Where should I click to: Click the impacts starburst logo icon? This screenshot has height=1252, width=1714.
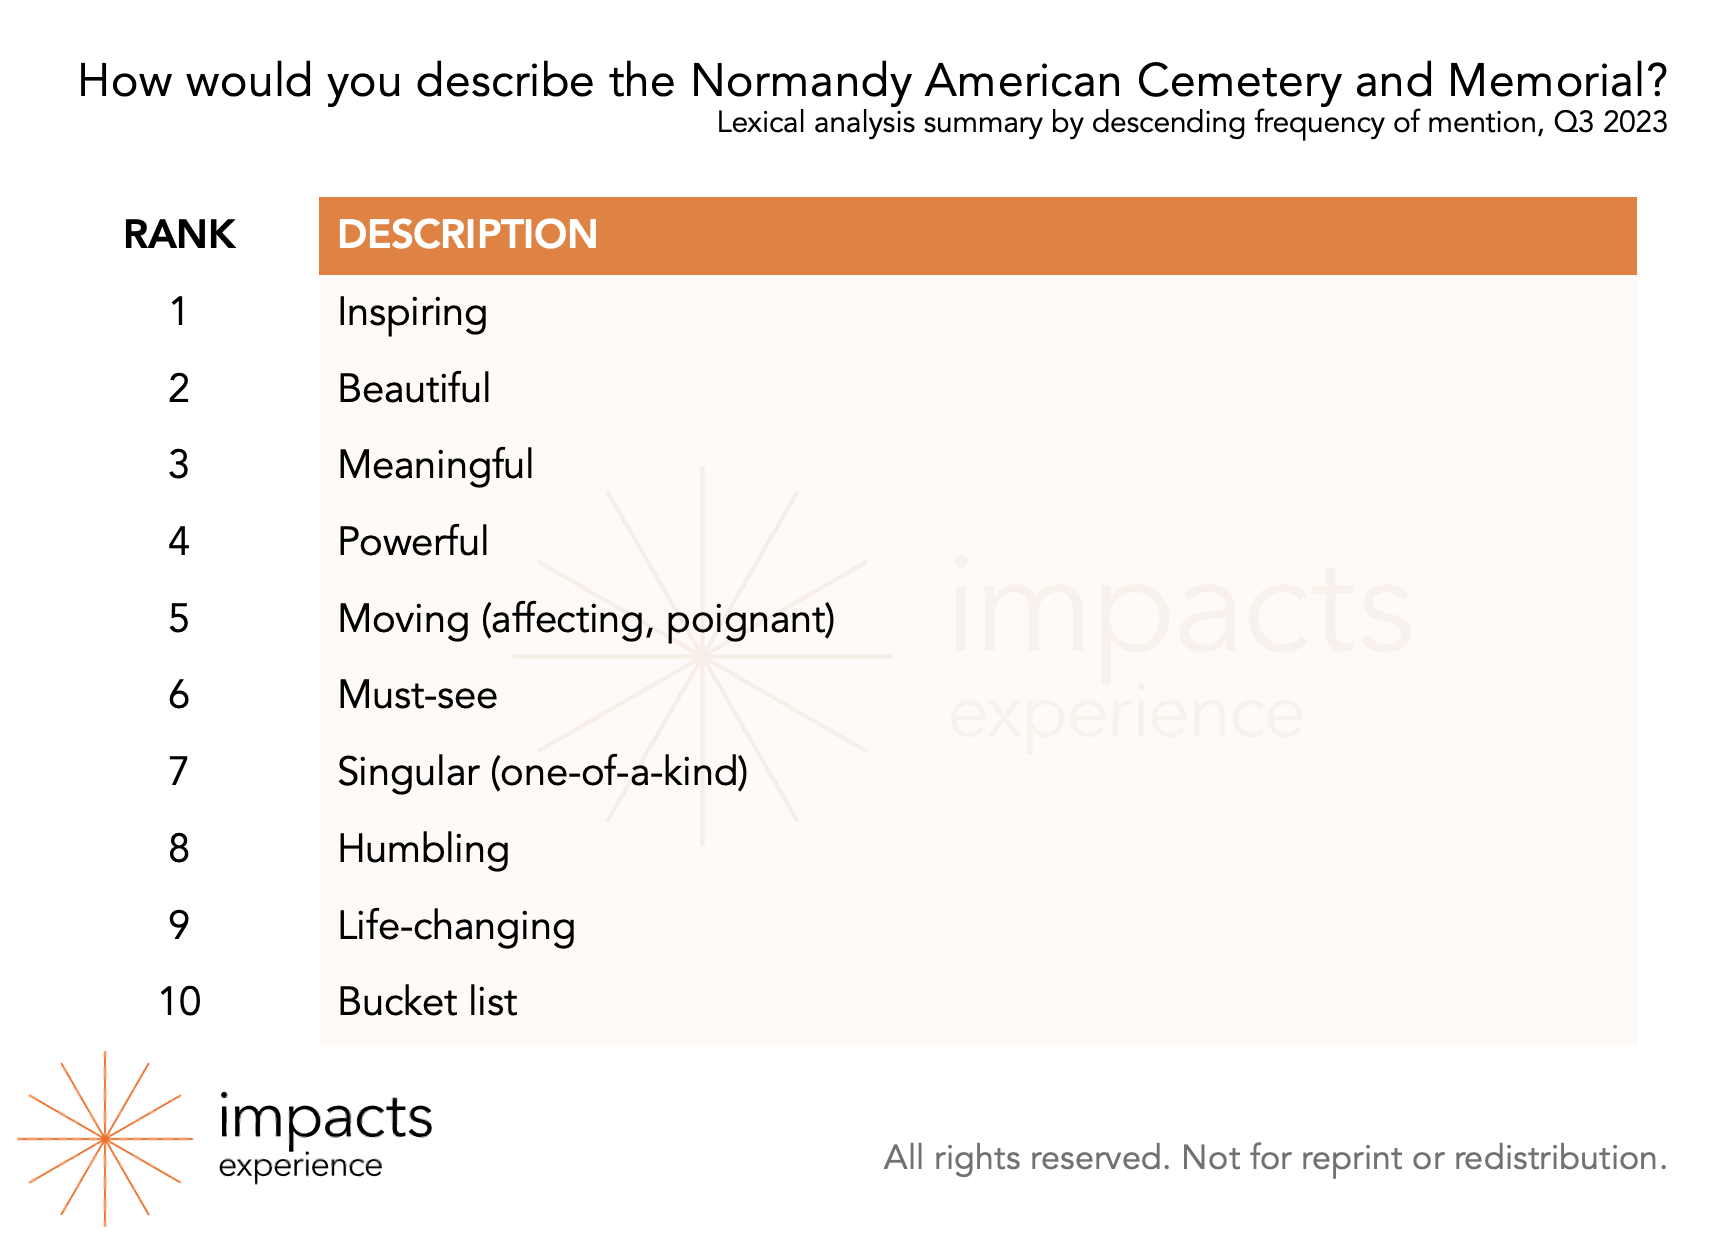[x=105, y=1138]
